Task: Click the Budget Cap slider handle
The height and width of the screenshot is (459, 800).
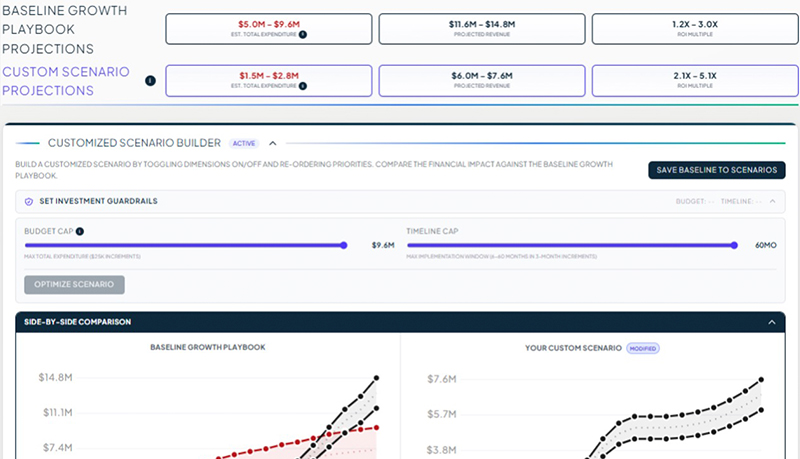Action: [344, 245]
